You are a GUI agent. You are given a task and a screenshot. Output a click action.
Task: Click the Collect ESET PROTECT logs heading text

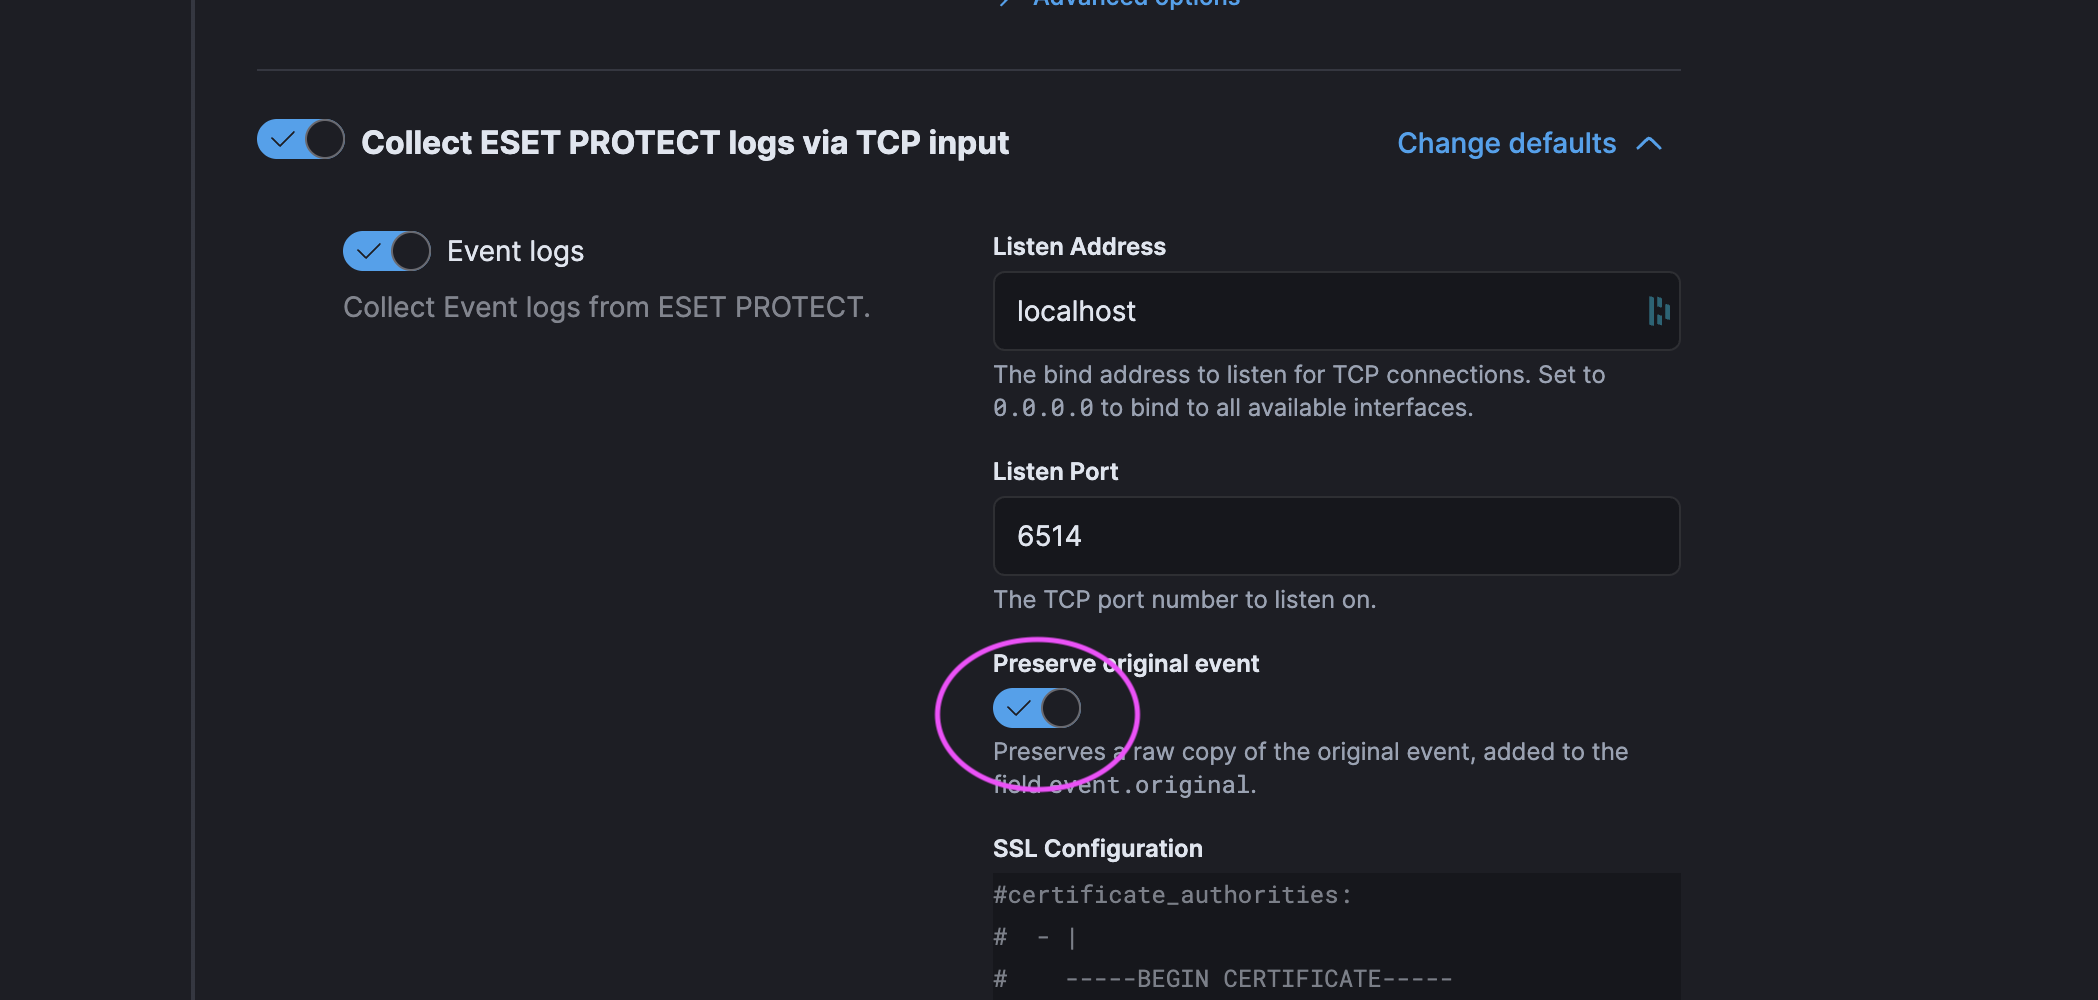coord(684,143)
